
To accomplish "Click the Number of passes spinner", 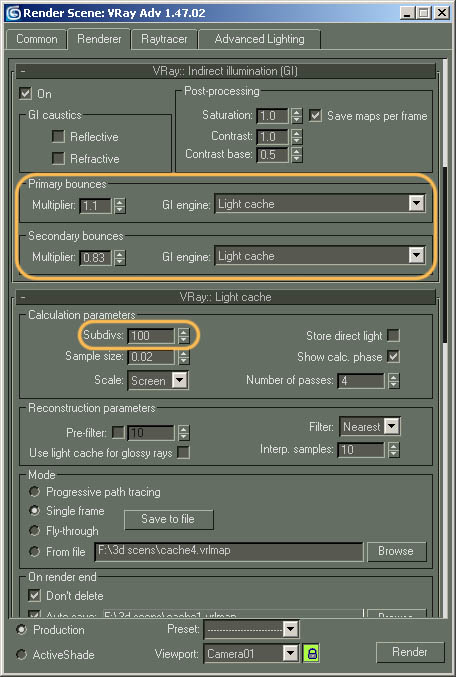I will tap(393, 381).
